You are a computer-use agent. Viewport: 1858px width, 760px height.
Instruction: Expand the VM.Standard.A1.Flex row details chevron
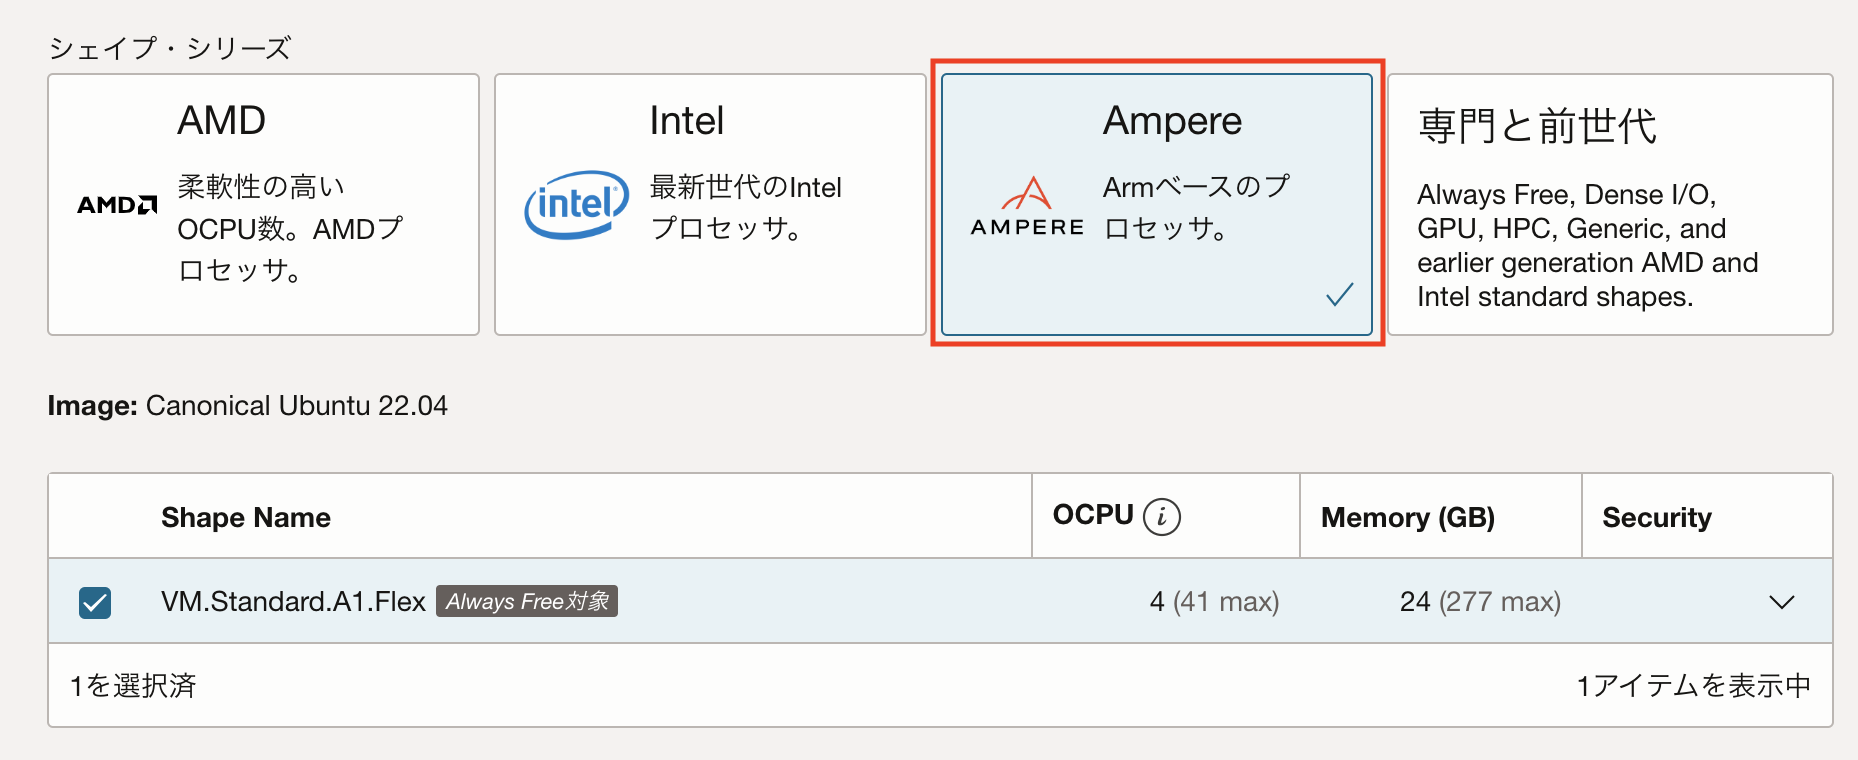[1782, 601]
